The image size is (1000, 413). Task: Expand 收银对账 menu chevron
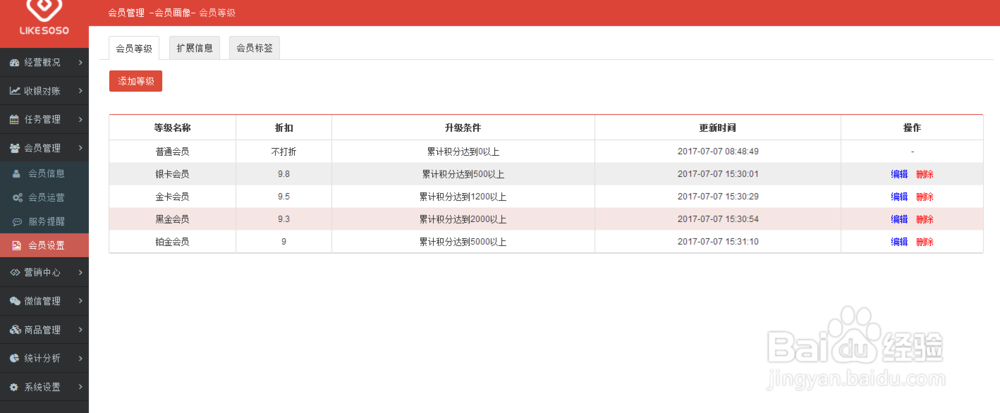[80, 91]
